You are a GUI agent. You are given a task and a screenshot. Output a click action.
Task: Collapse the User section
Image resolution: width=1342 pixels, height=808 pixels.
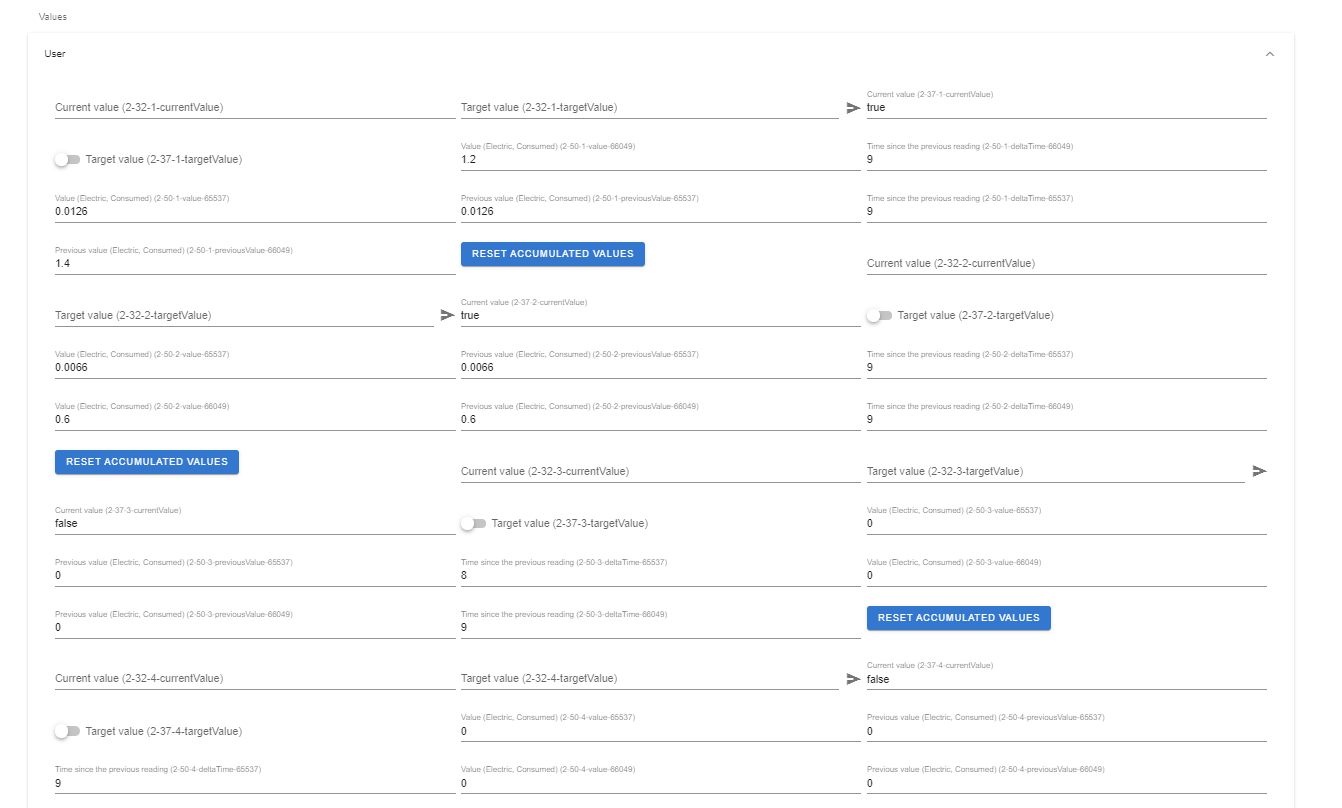pyautogui.click(x=1270, y=54)
